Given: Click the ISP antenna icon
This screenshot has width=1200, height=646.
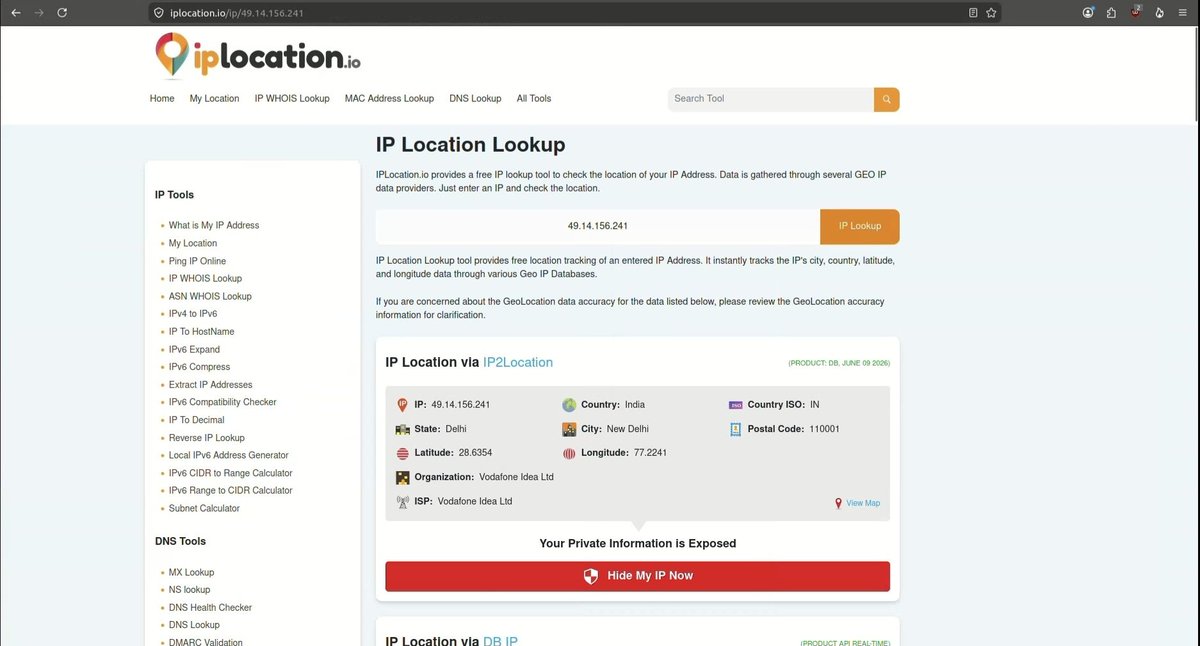Looking at the screenshot, I should 403,502.
